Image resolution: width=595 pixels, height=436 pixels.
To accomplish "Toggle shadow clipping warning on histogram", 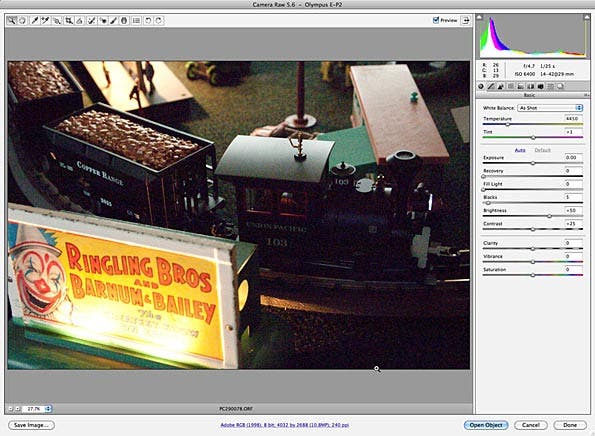I will tap(480, 17).
